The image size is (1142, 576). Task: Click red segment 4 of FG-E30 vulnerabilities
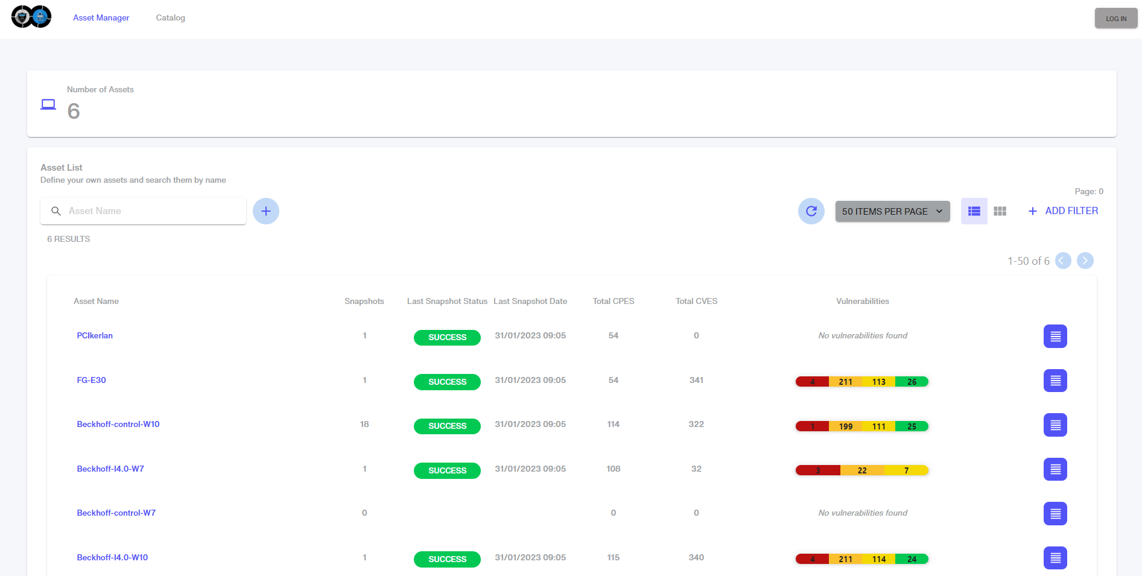(x=812, y=382)
